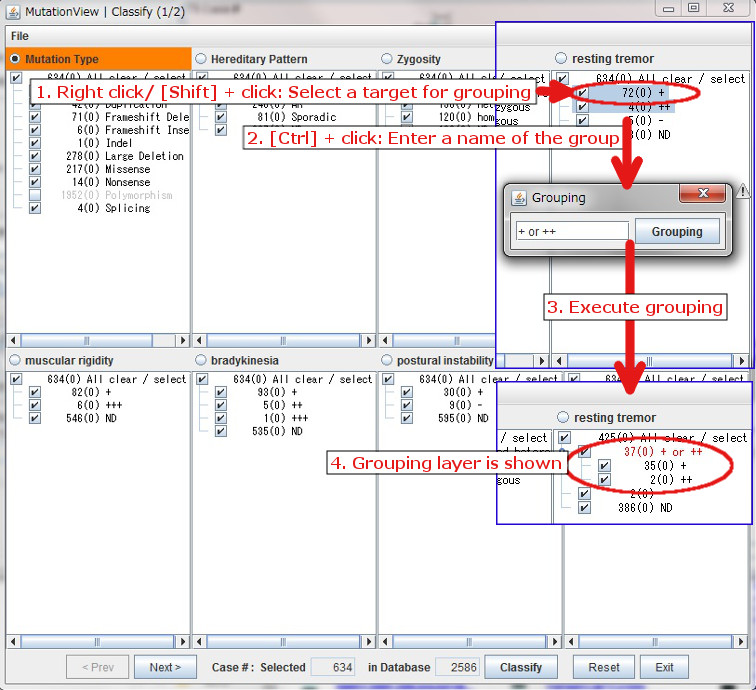Select the Mutation Type radio button

(x=15, y=59)
